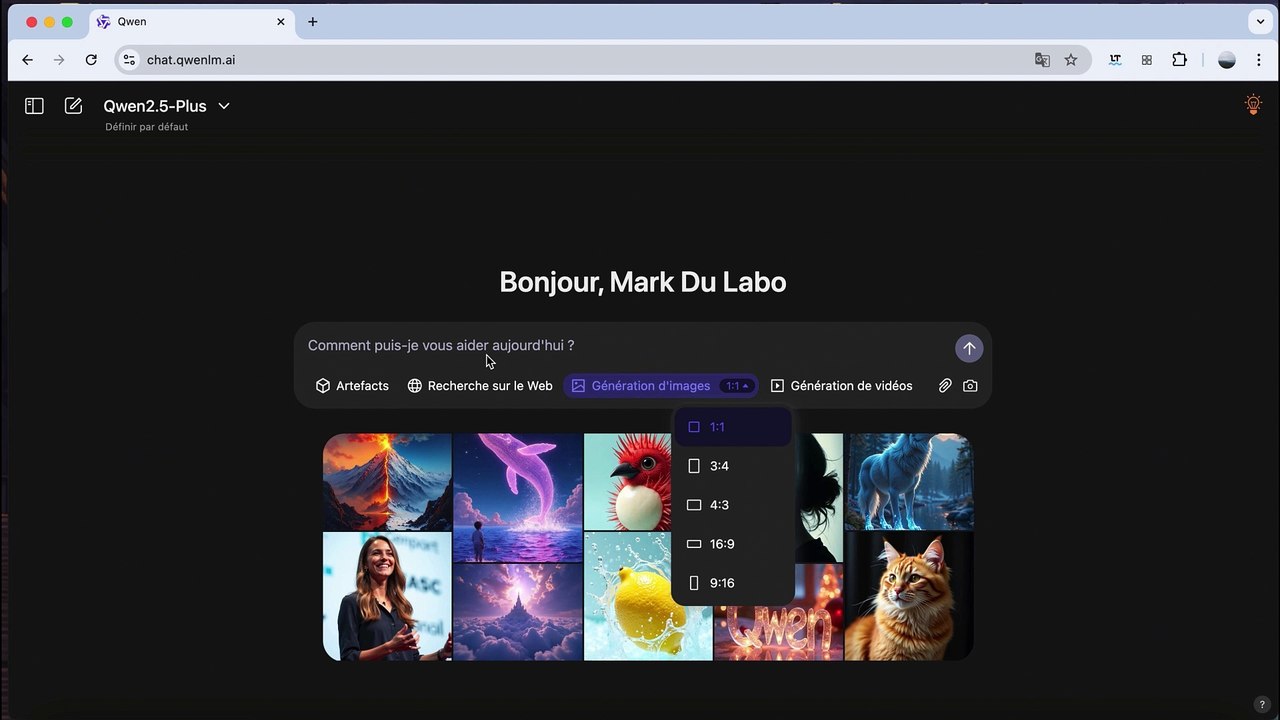Open the orange cat thumbnail

tap(909, 596)
